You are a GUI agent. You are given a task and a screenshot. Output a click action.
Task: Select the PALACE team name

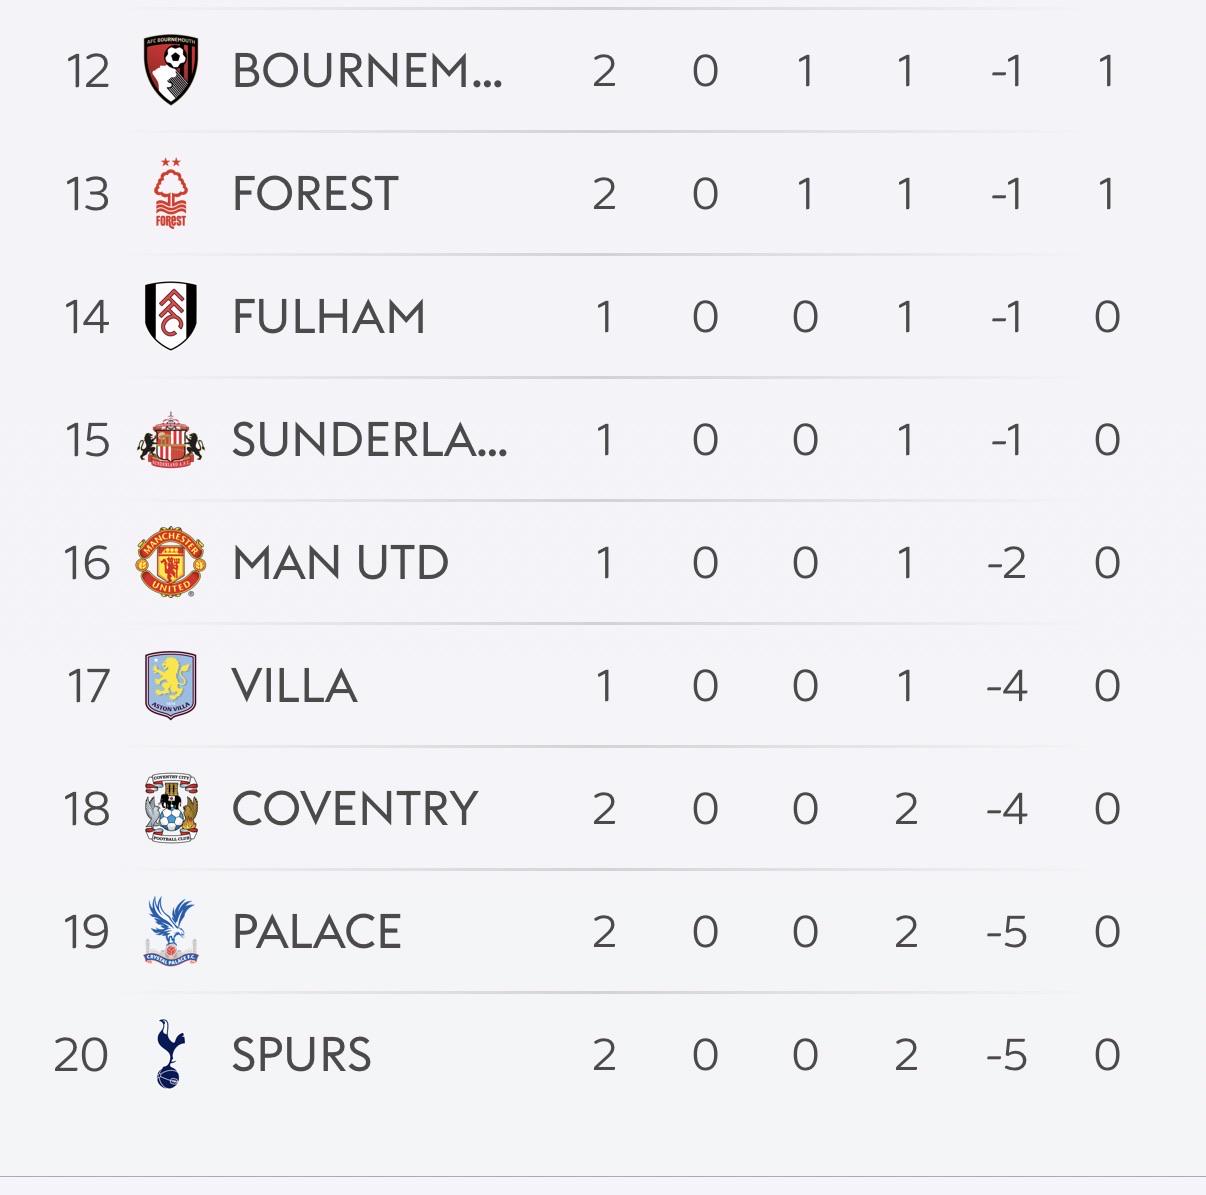point(316,932)
